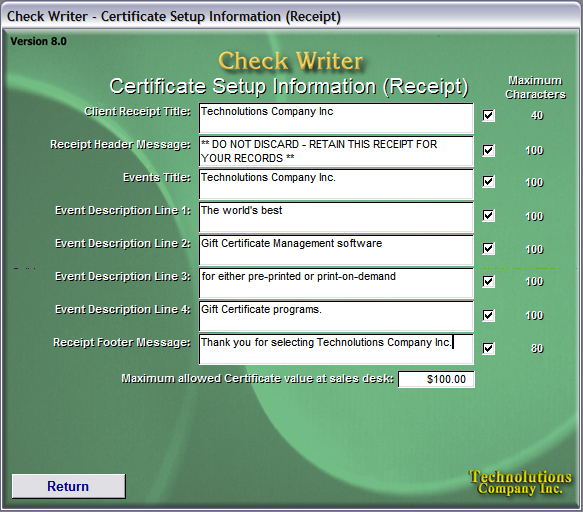The height and width of the screenshot is (512, 583).
Task: Toggle Event Description Line 1 checkbox
Action: tap(488, 215)
